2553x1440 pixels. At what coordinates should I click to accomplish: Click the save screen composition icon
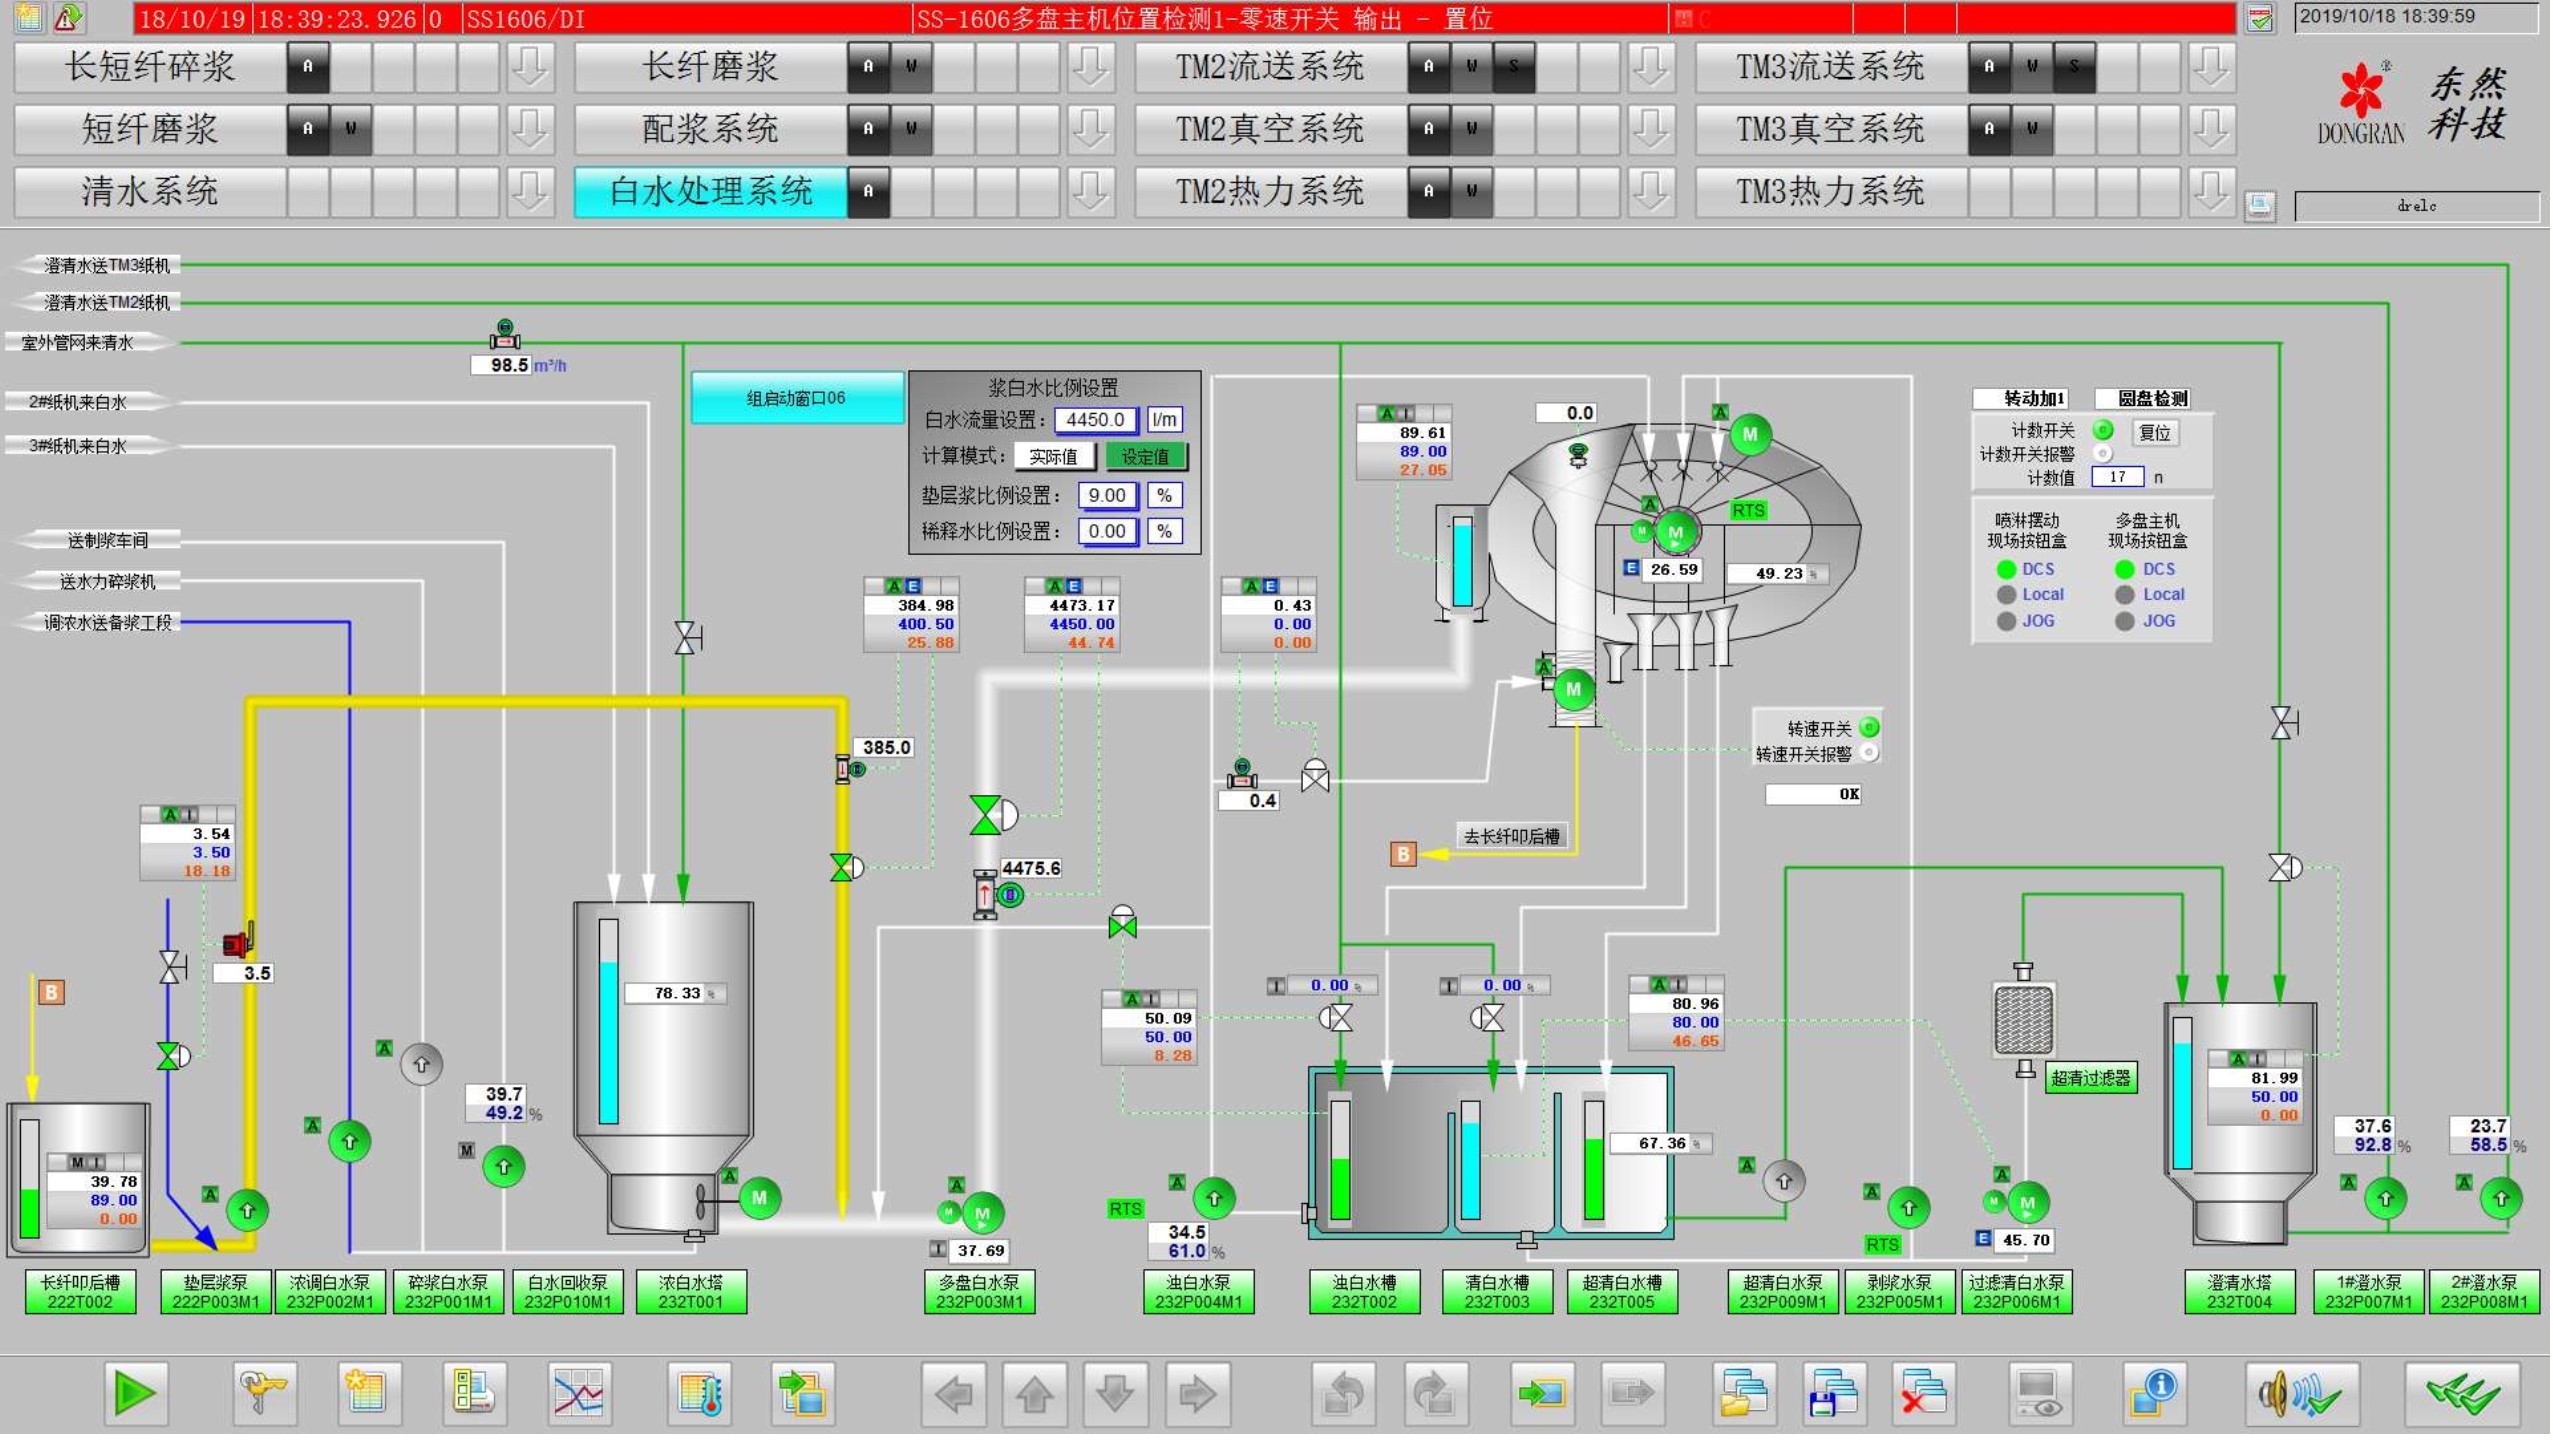point(1833,1395)
